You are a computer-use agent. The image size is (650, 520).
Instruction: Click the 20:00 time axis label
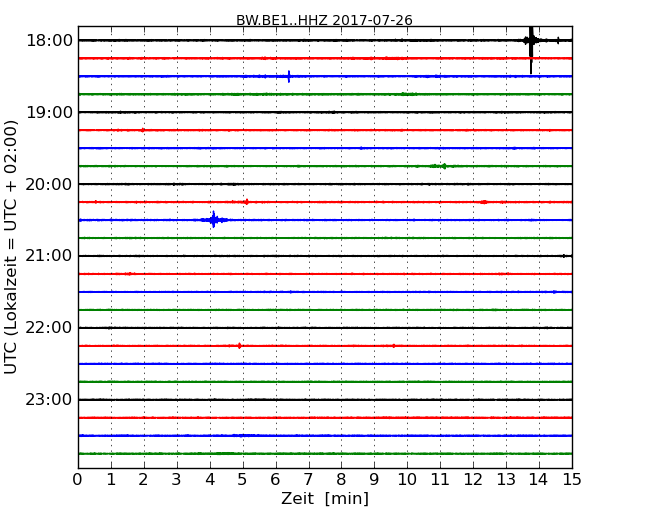coord(49,184)
